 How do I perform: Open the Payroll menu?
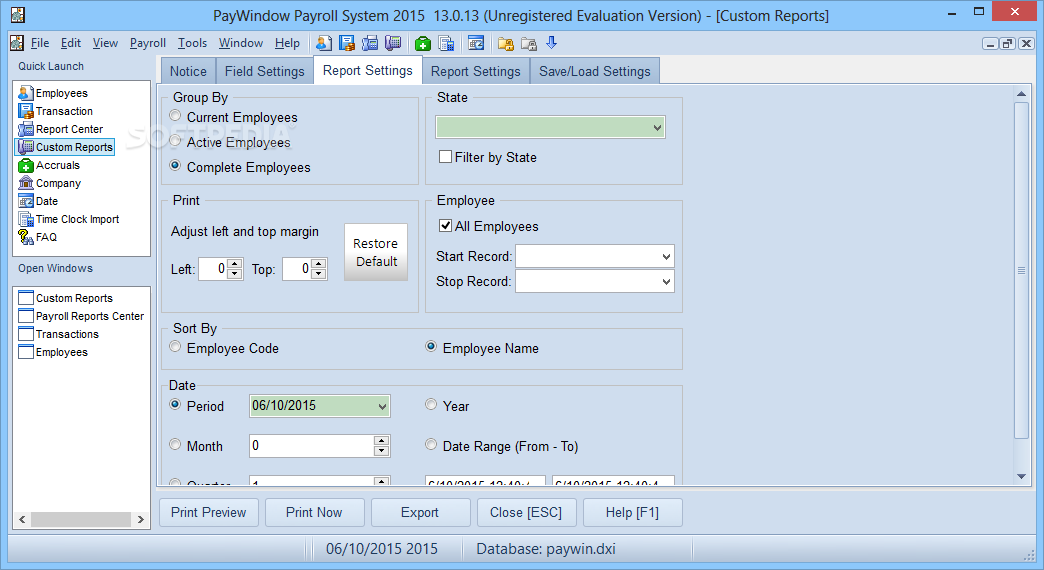(x=148, y=43)
